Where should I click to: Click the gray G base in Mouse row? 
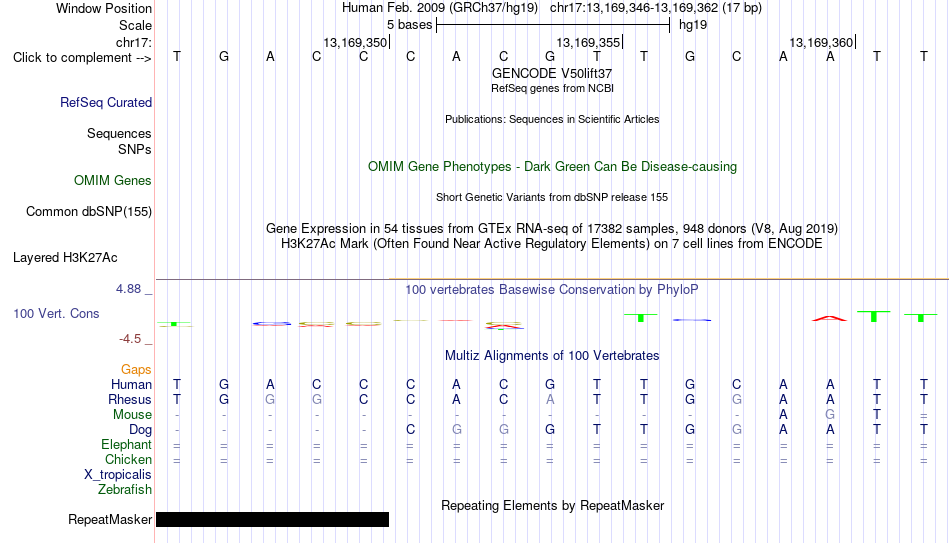829,415
